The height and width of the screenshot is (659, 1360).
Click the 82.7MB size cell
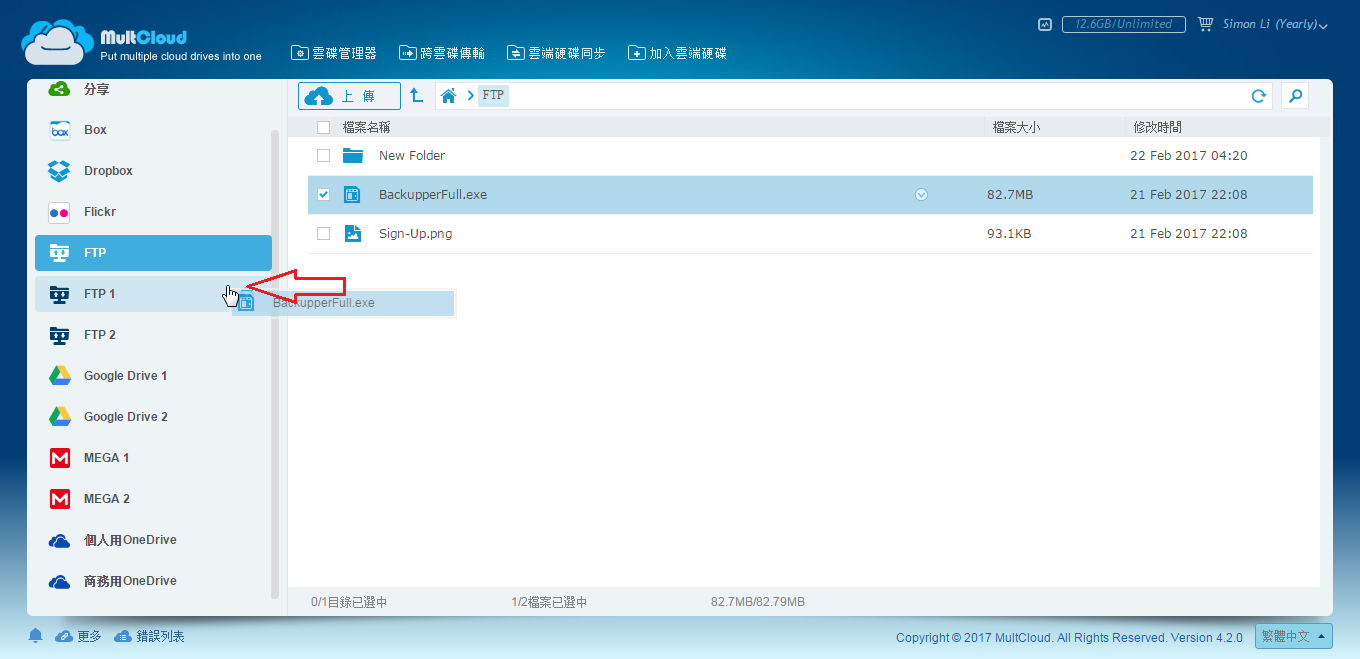[x=1010, y=195]
